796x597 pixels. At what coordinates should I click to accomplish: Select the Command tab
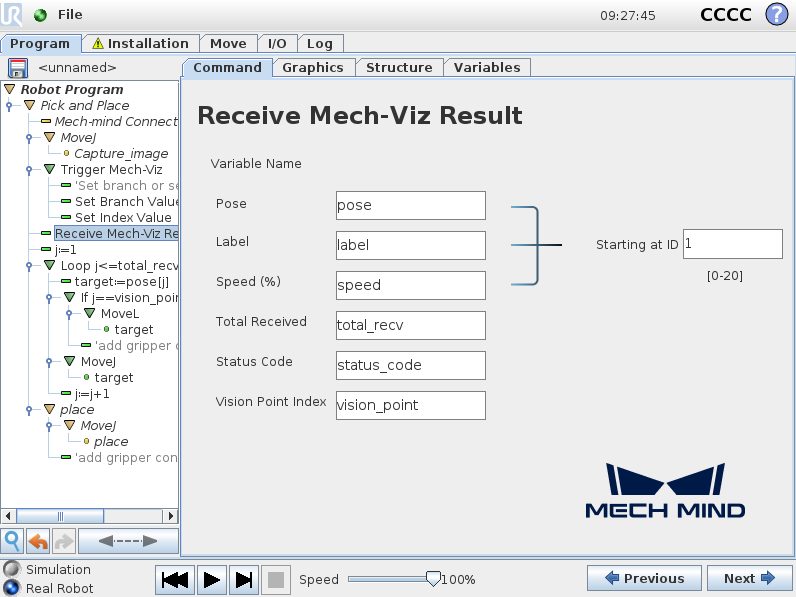227,68
